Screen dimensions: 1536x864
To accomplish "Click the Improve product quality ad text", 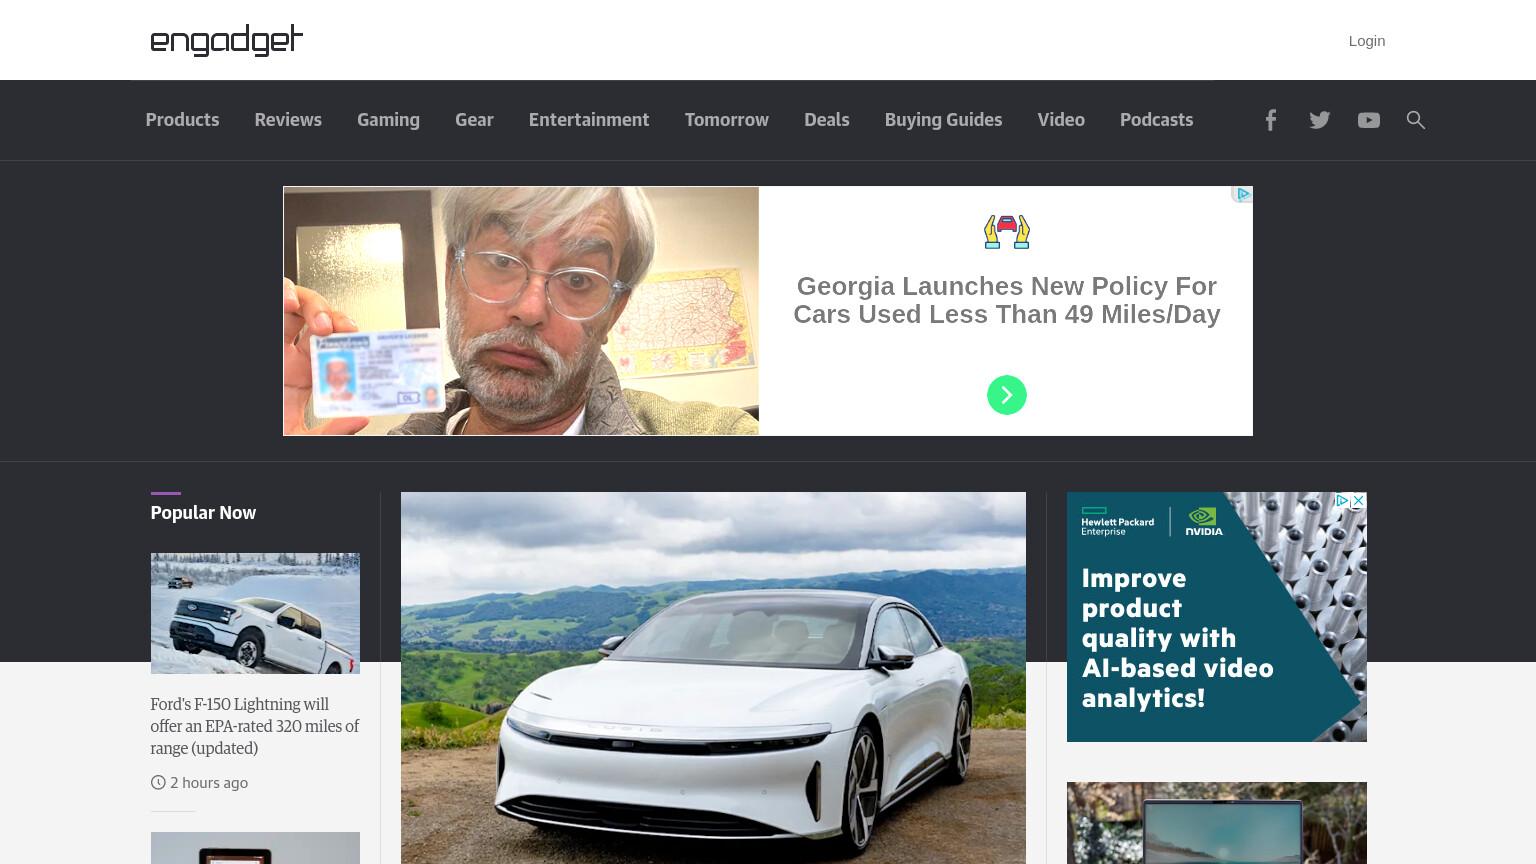I will (x=1177, y=638).
